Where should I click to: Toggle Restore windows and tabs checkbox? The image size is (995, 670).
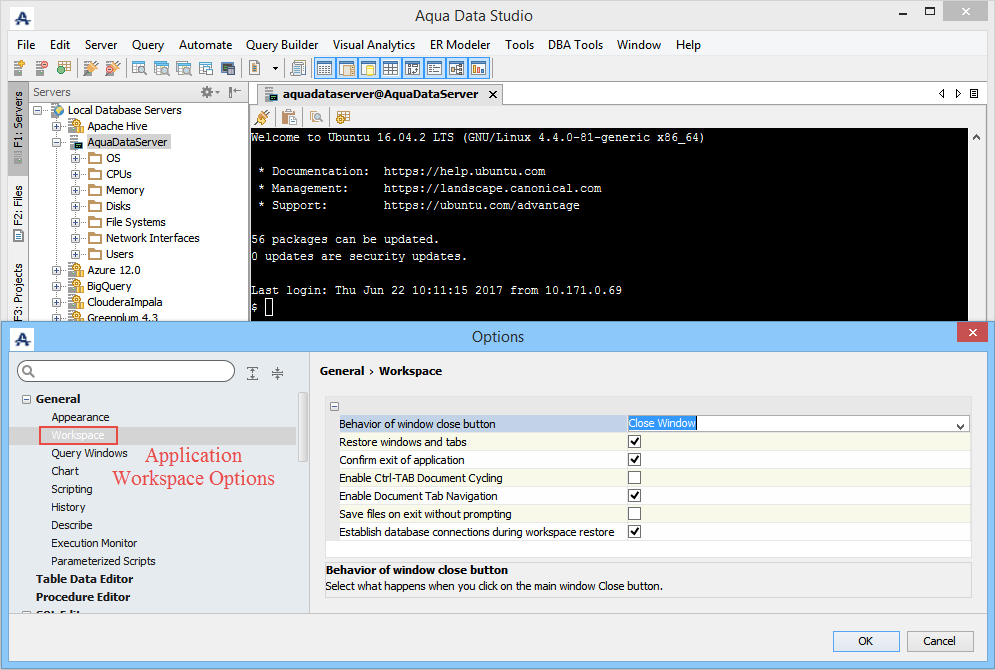(634, 442)
